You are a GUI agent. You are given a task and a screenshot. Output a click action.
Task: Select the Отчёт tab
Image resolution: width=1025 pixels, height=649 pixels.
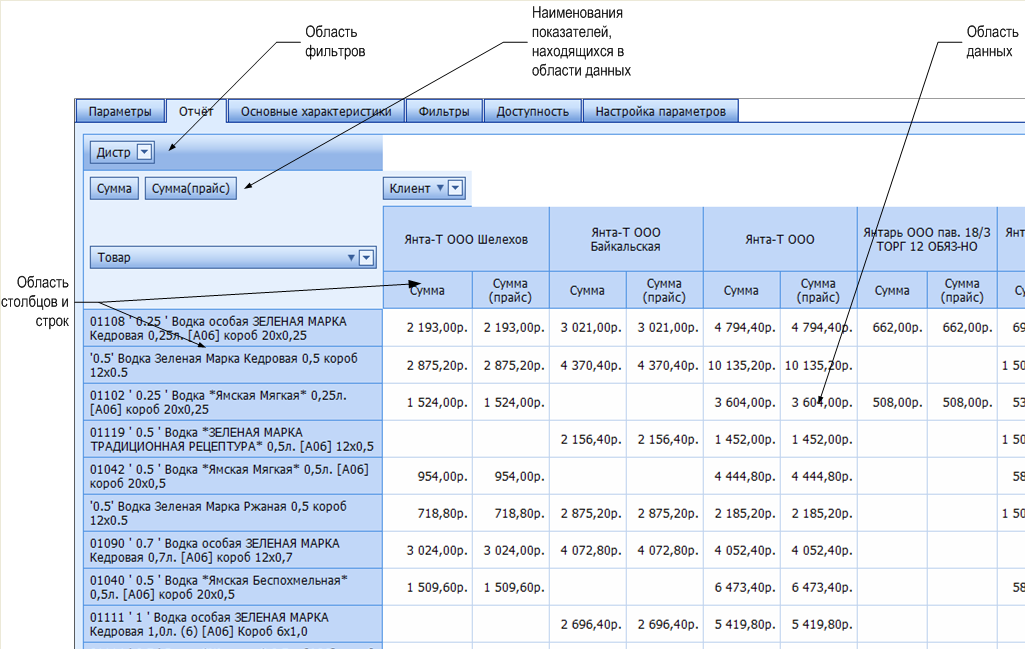[196, 111]
